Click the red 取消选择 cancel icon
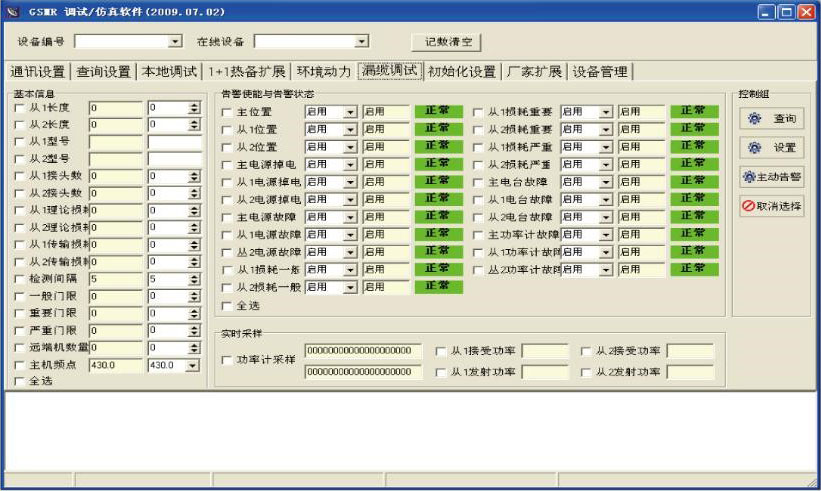 coord(748,206)
